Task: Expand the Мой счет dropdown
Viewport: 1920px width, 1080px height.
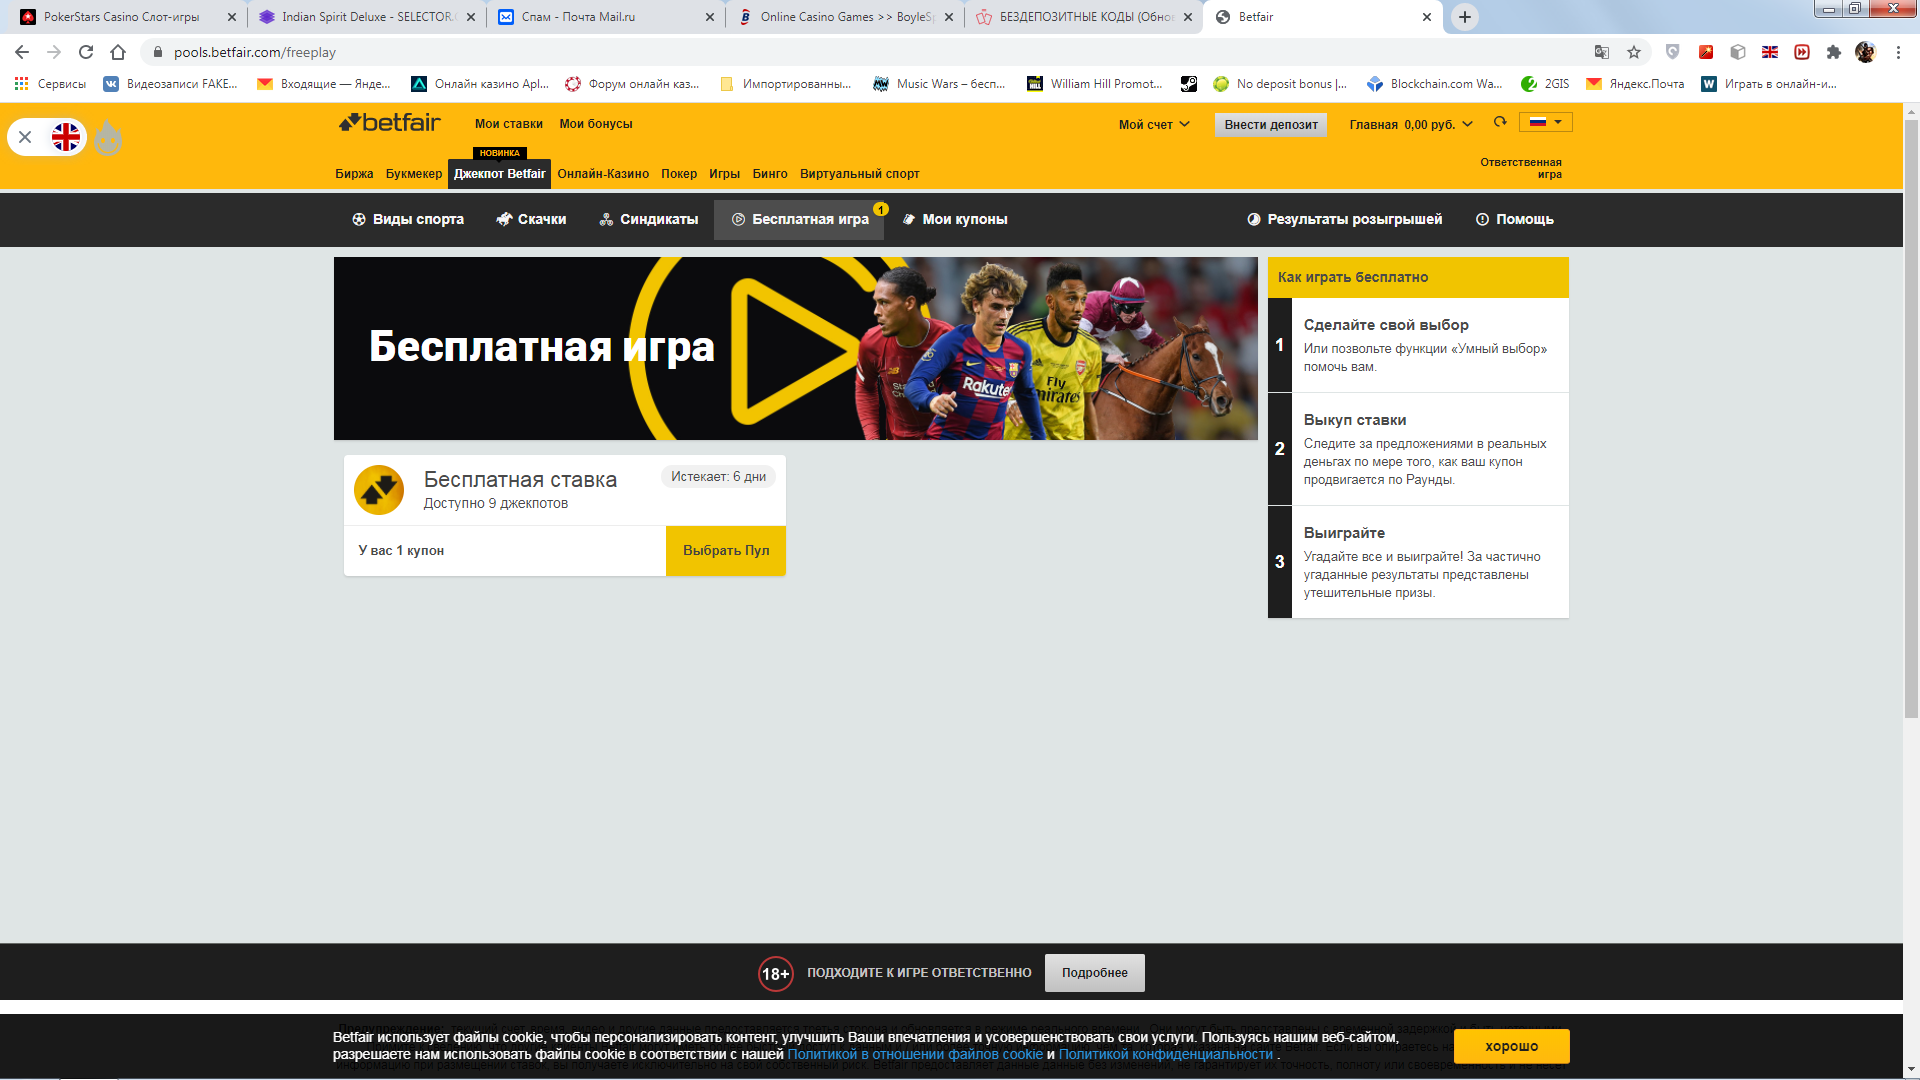Action: click(1154, 124)
